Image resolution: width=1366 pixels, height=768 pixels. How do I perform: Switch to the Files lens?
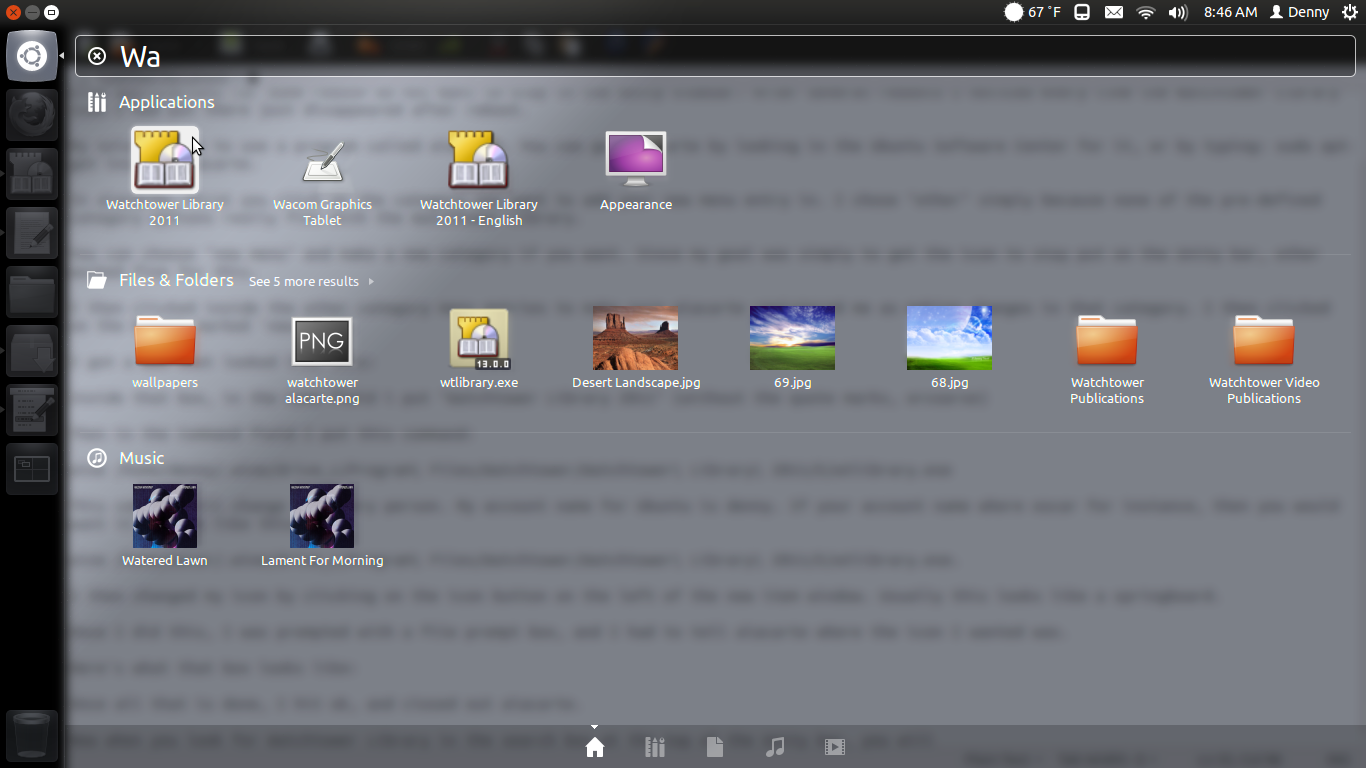coord(715,747)
